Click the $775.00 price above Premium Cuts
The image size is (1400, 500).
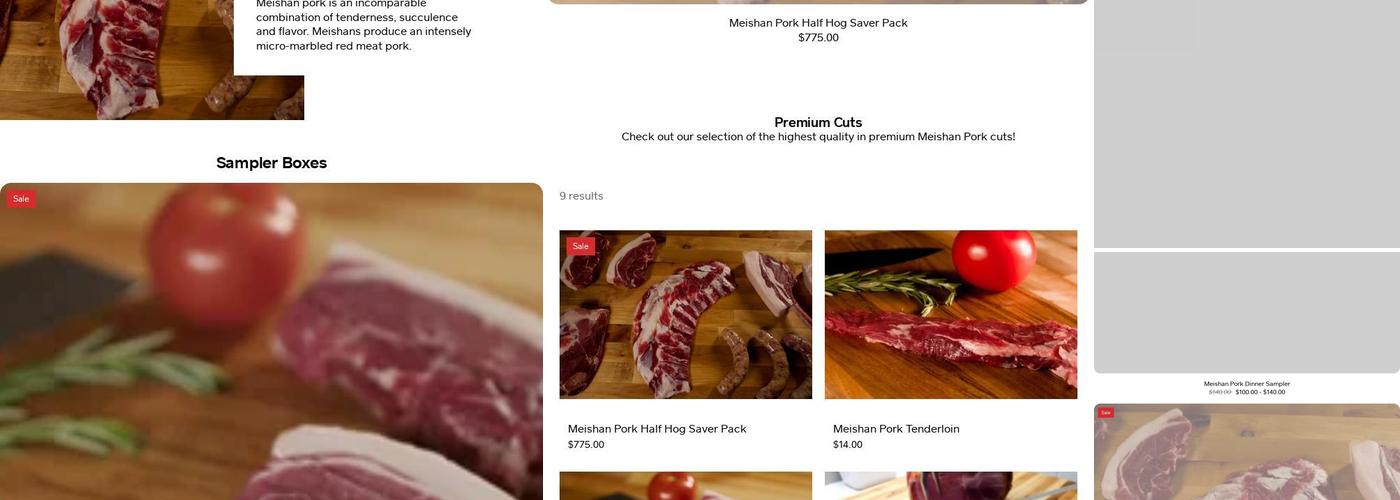coord(817,38)
